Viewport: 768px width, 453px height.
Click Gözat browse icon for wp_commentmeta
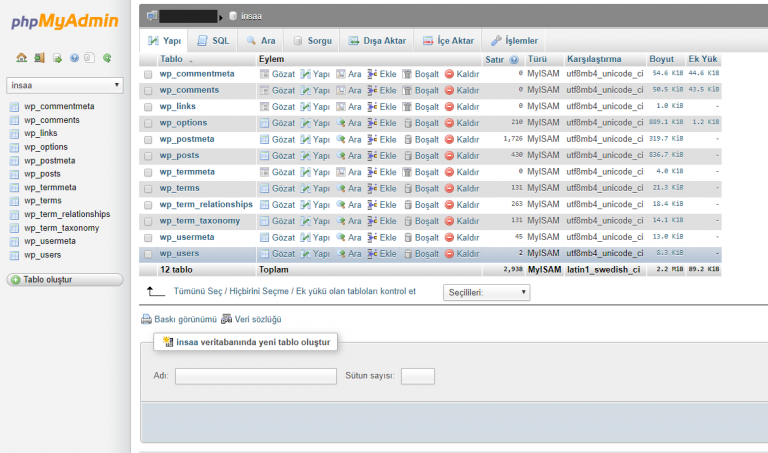point(264,74)
